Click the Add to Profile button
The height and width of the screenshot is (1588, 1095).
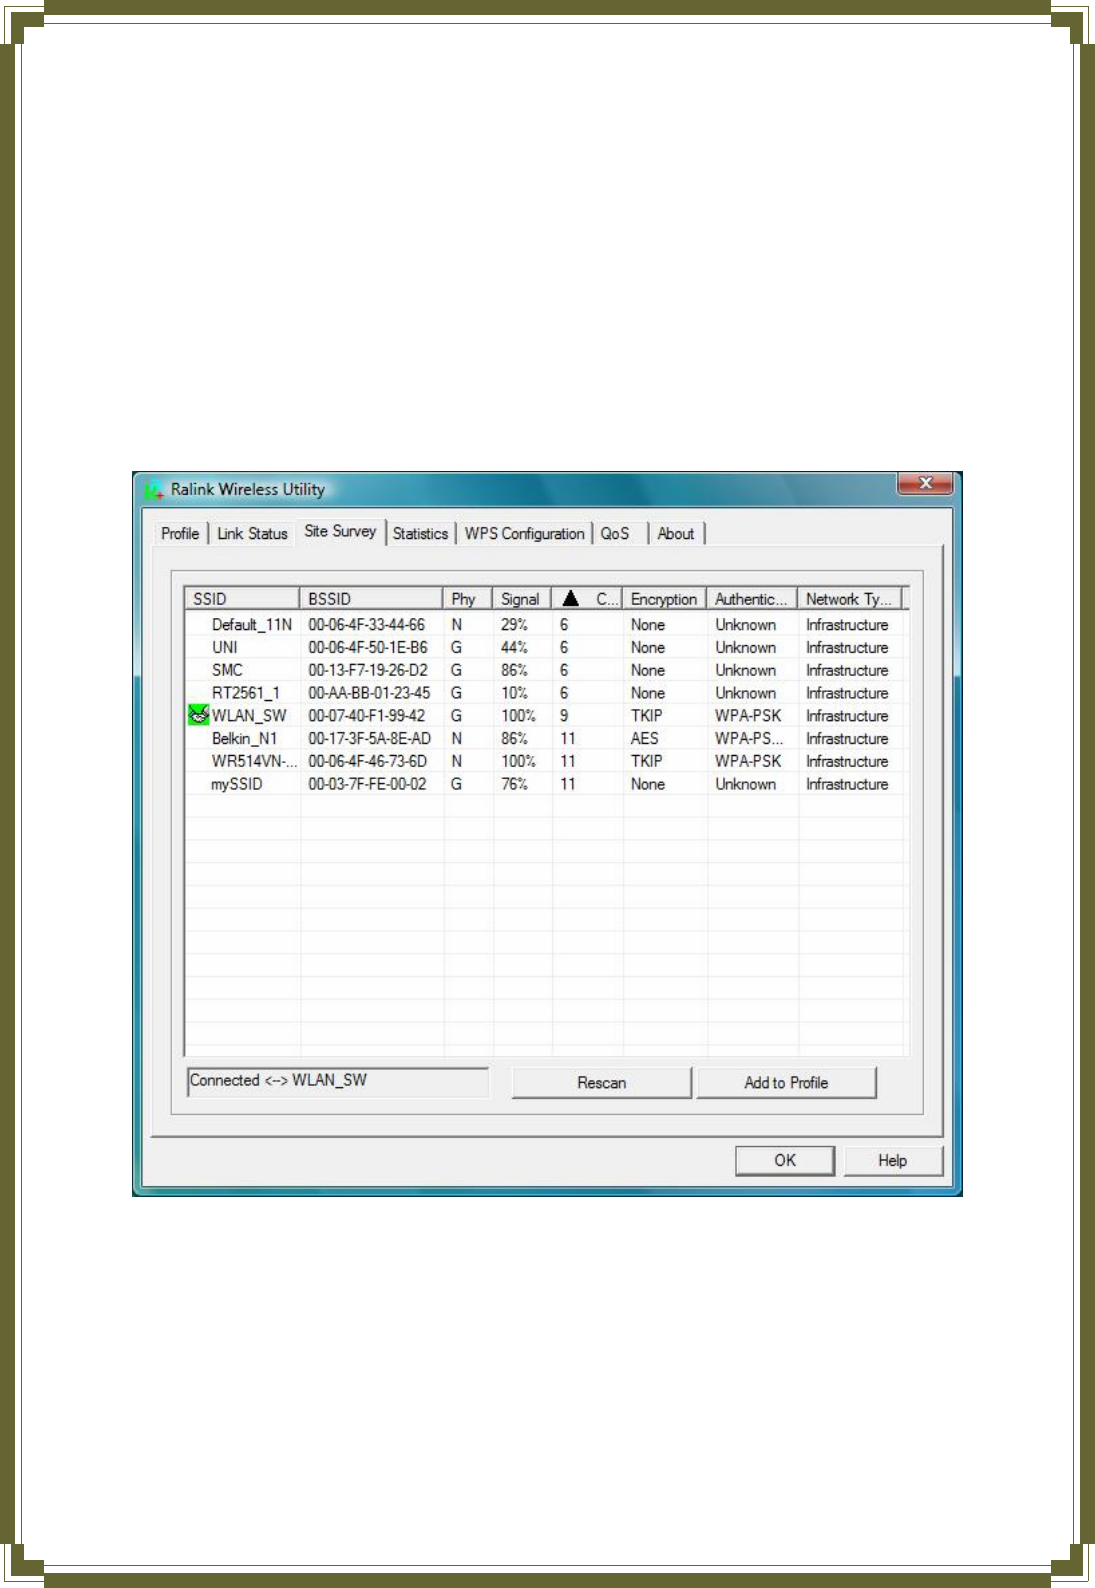[x=786, y=1082]
